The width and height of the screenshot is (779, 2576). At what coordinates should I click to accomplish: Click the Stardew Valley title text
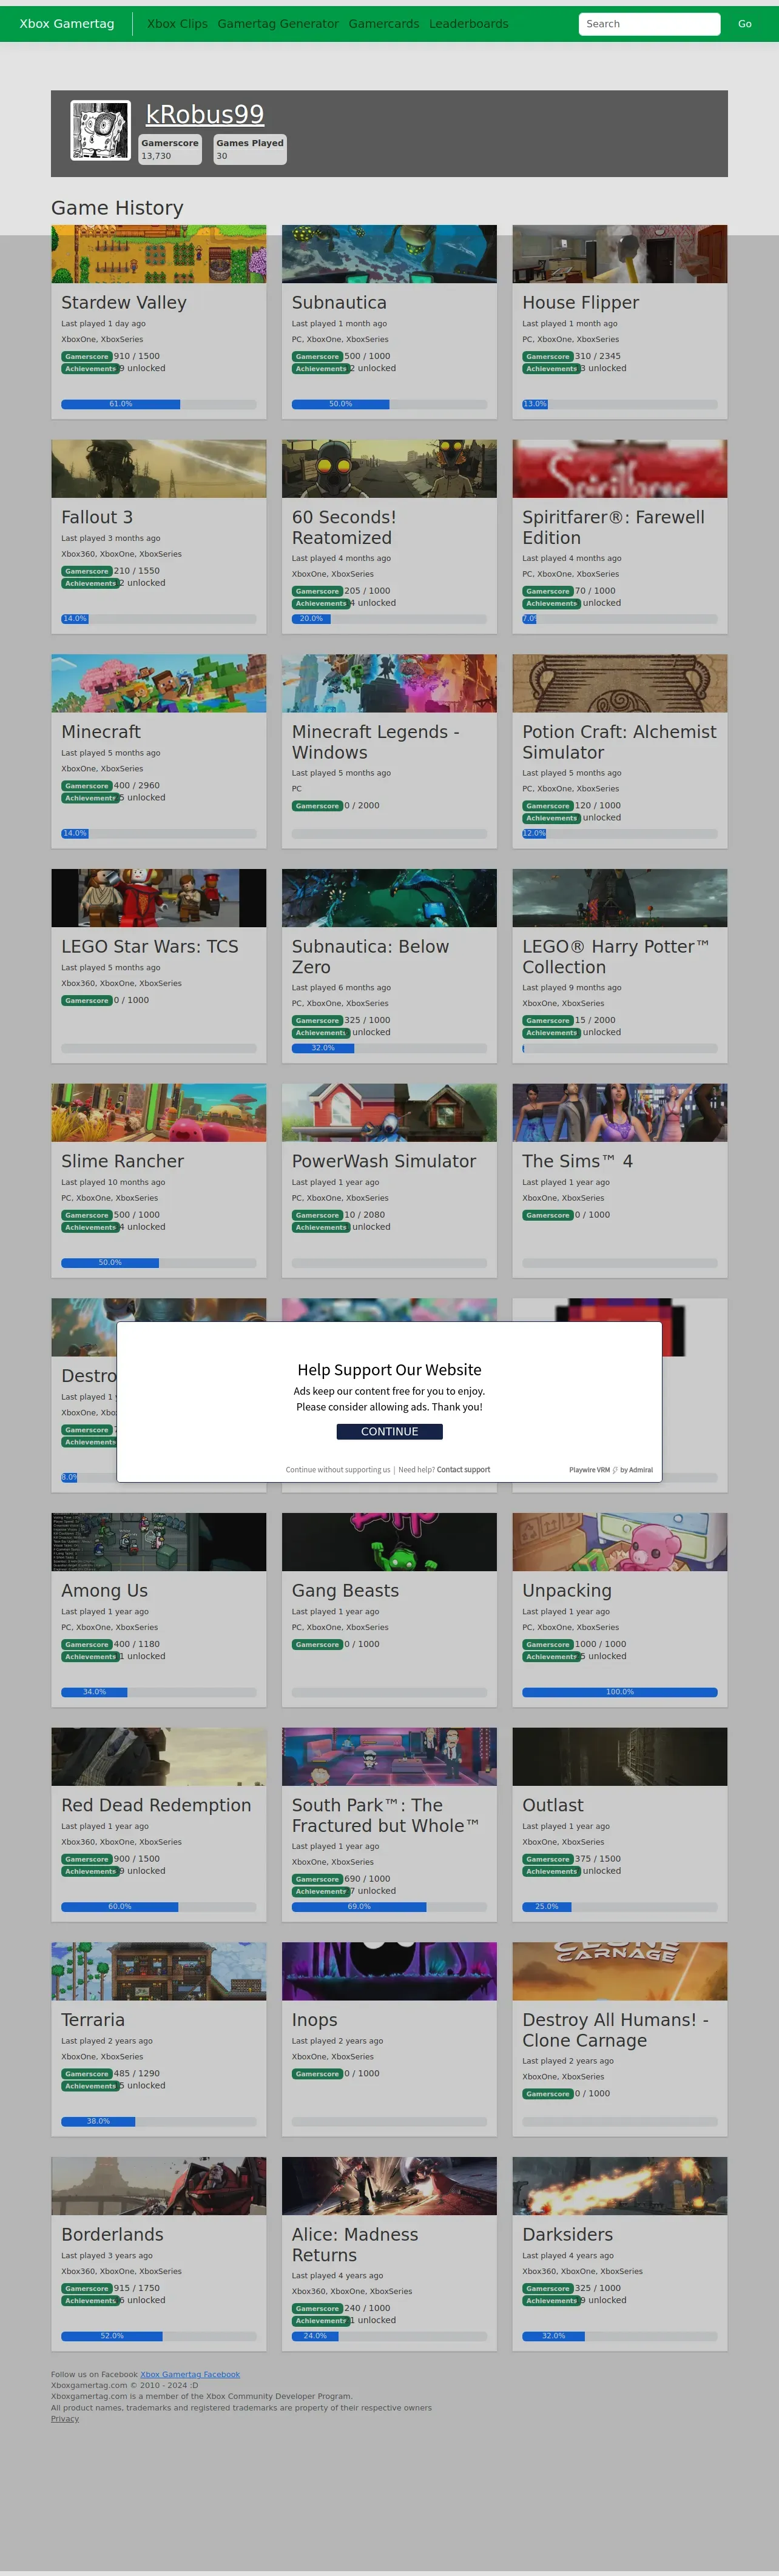pyautogui.click(x=124, y=302)
